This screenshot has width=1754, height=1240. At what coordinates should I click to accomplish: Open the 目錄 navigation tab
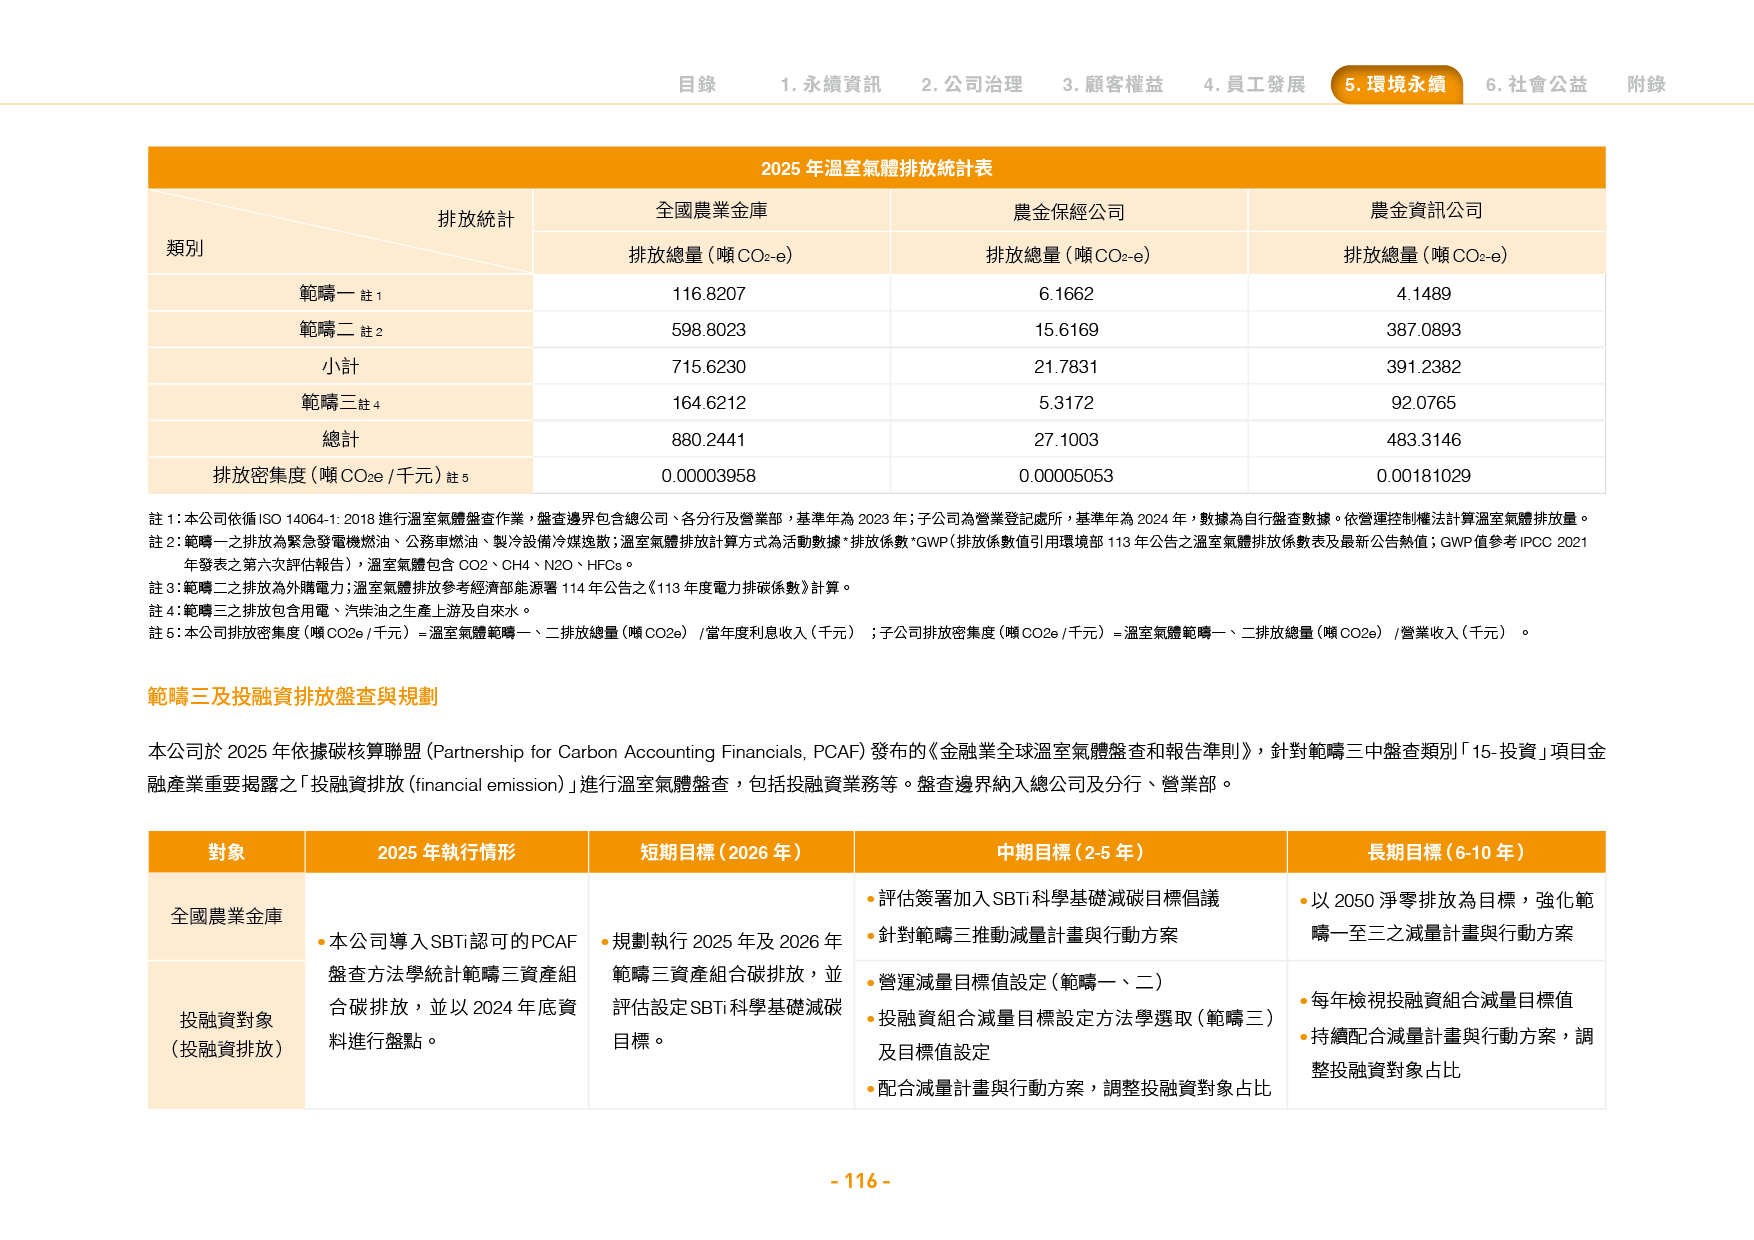(697, 84)
